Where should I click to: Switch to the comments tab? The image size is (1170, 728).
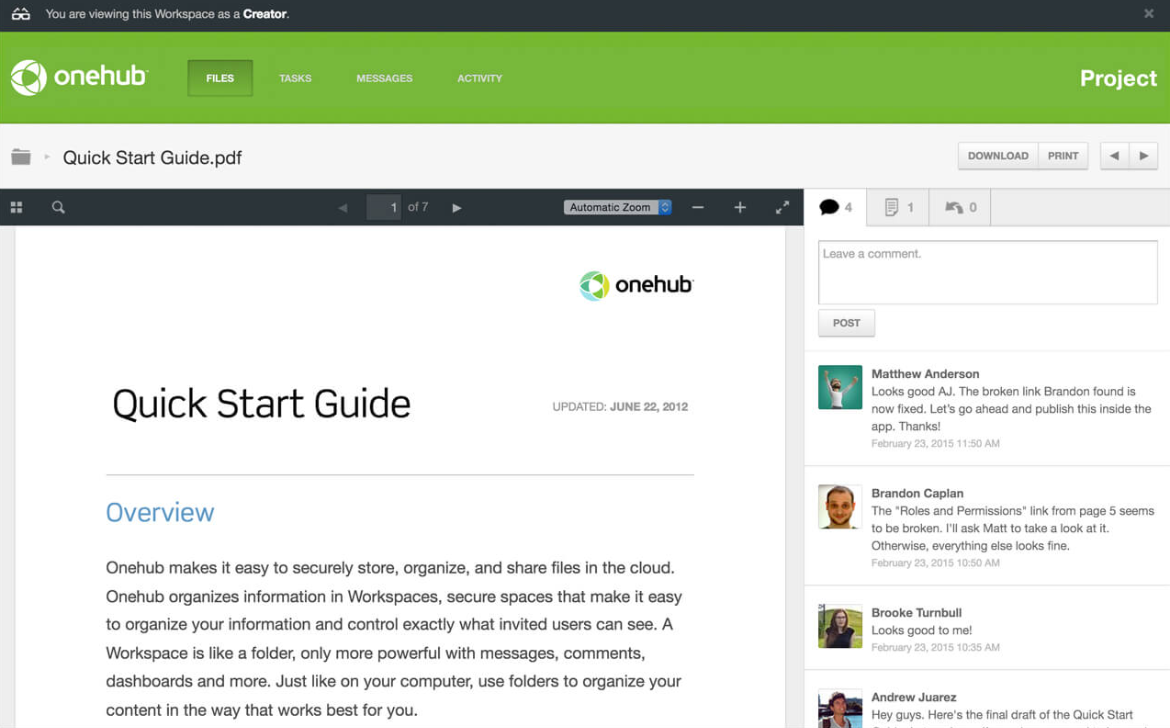coord(835,207)
